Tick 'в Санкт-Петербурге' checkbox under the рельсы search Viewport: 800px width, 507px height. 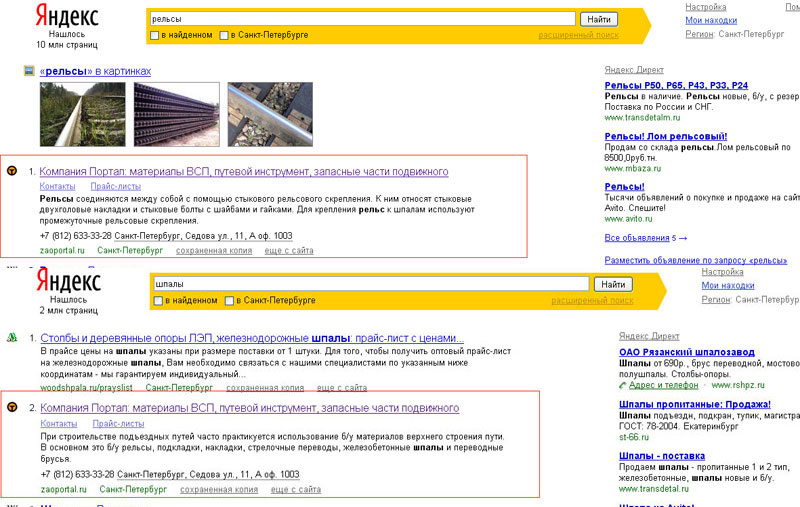click(x=224, y=35)
